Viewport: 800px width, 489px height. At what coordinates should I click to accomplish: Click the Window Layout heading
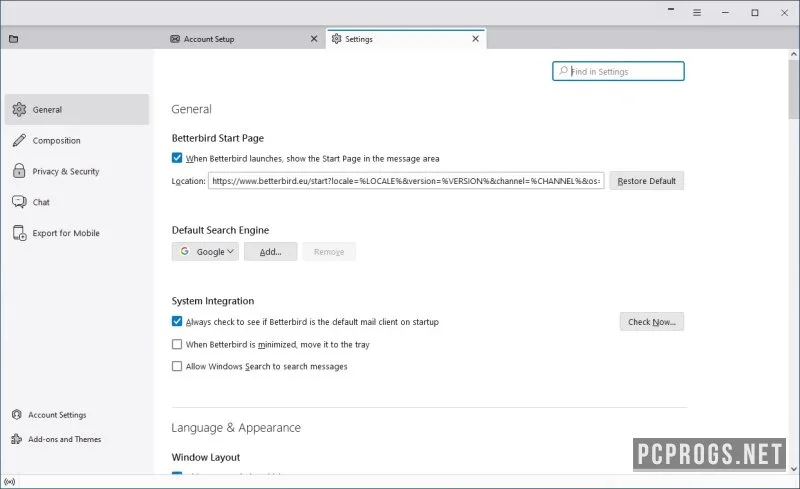[206, 457]
